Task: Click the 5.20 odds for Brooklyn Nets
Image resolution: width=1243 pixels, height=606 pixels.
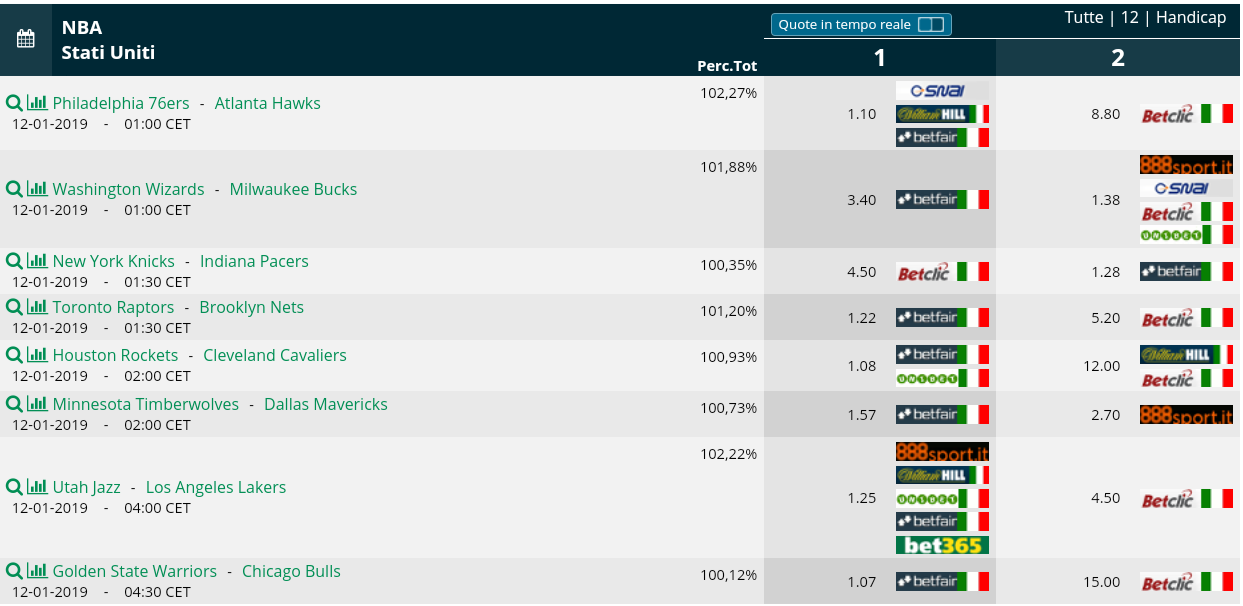Action: (x=1105, y=318)
